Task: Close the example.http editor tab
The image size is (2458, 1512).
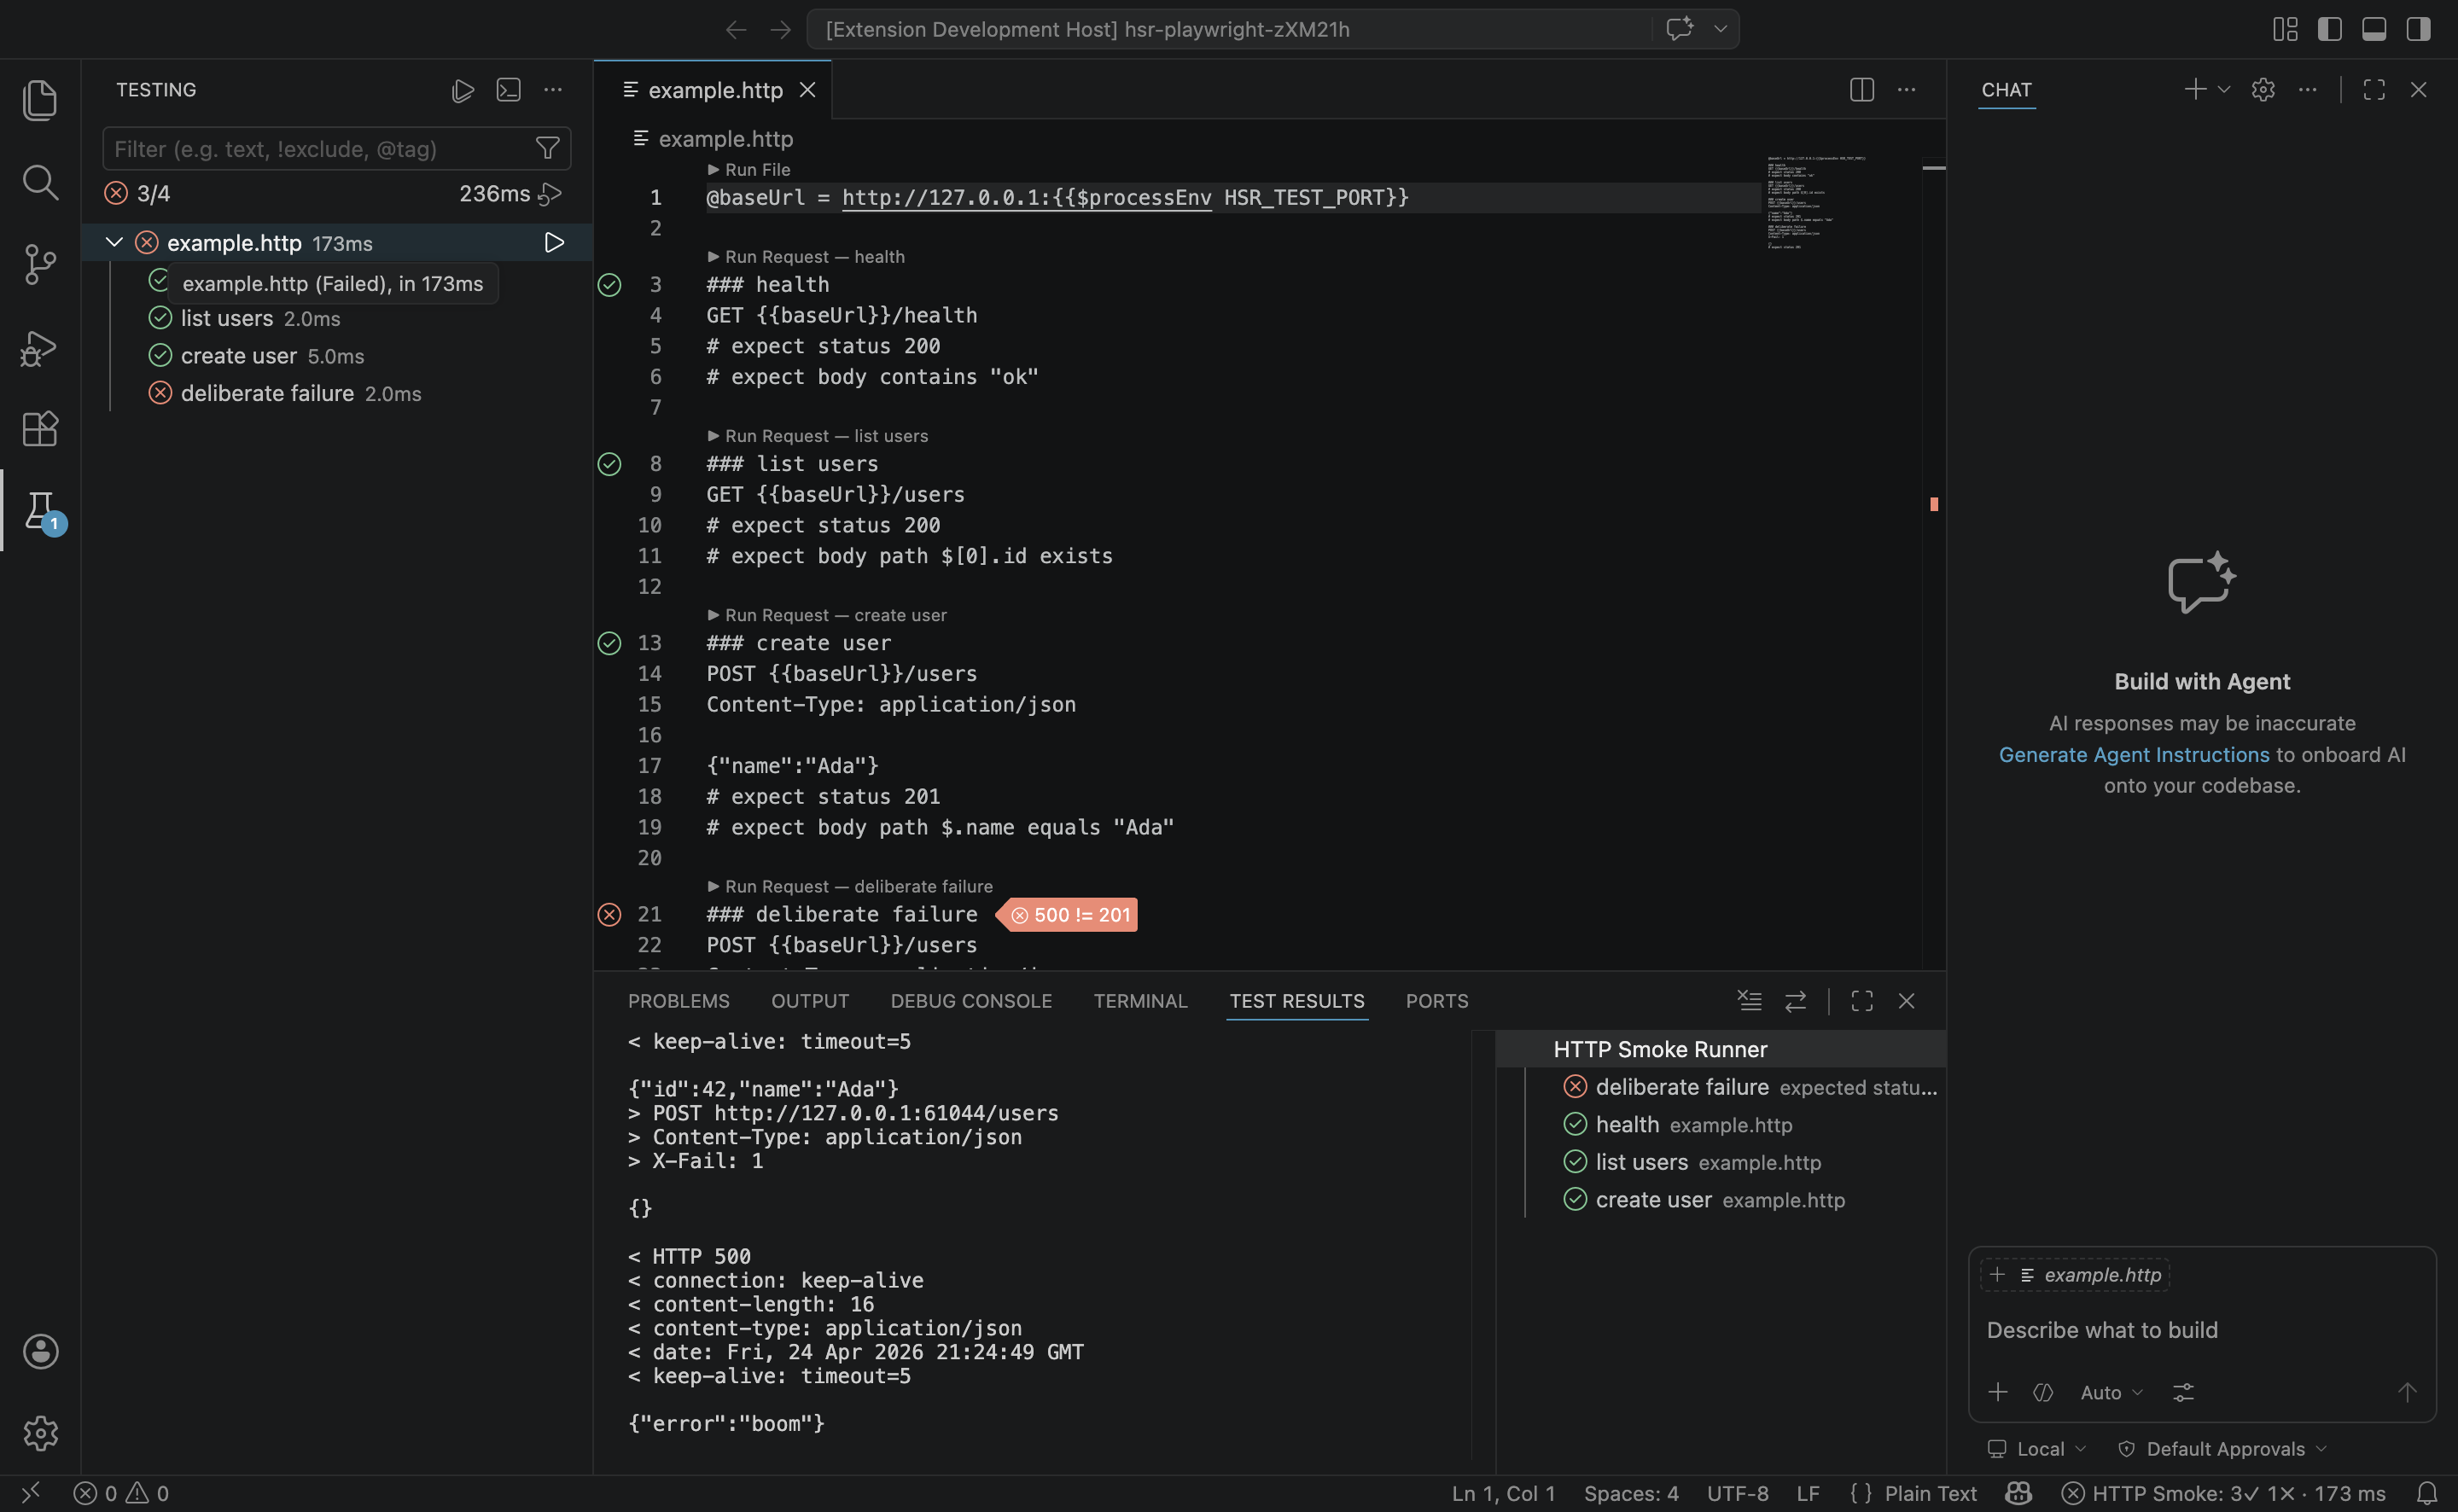Action: (x=808, y=90)
